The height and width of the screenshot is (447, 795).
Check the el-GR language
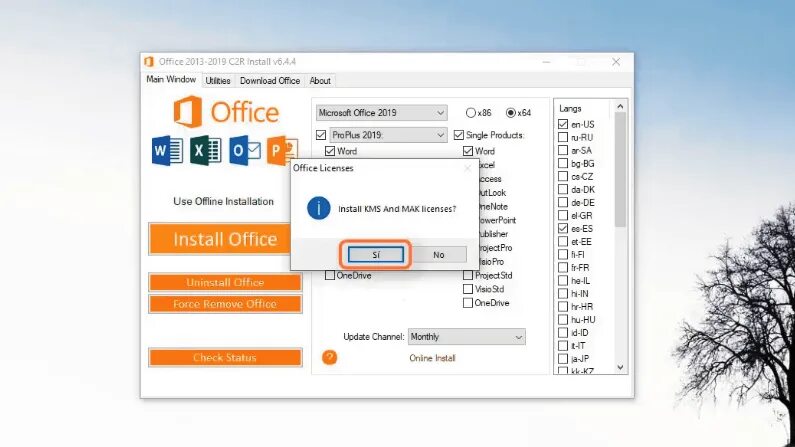click(x=563, y=215)
